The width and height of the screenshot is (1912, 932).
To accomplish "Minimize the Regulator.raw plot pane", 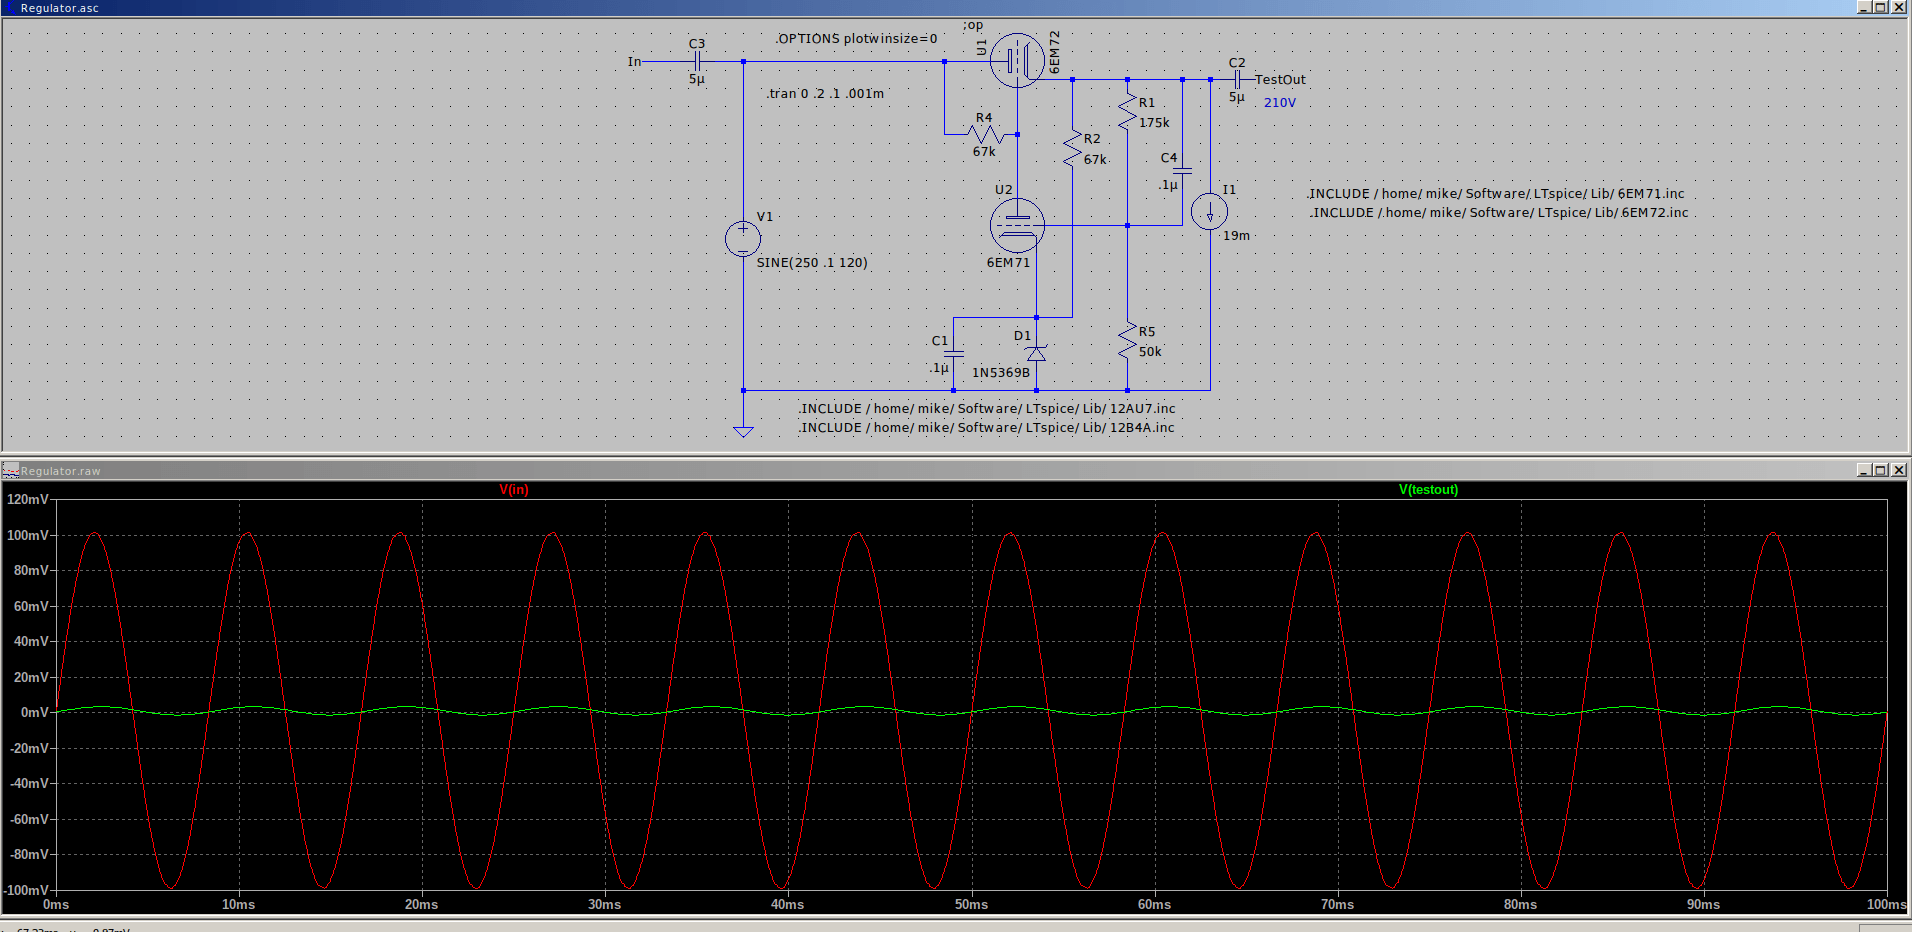I will coord(1864,470).
